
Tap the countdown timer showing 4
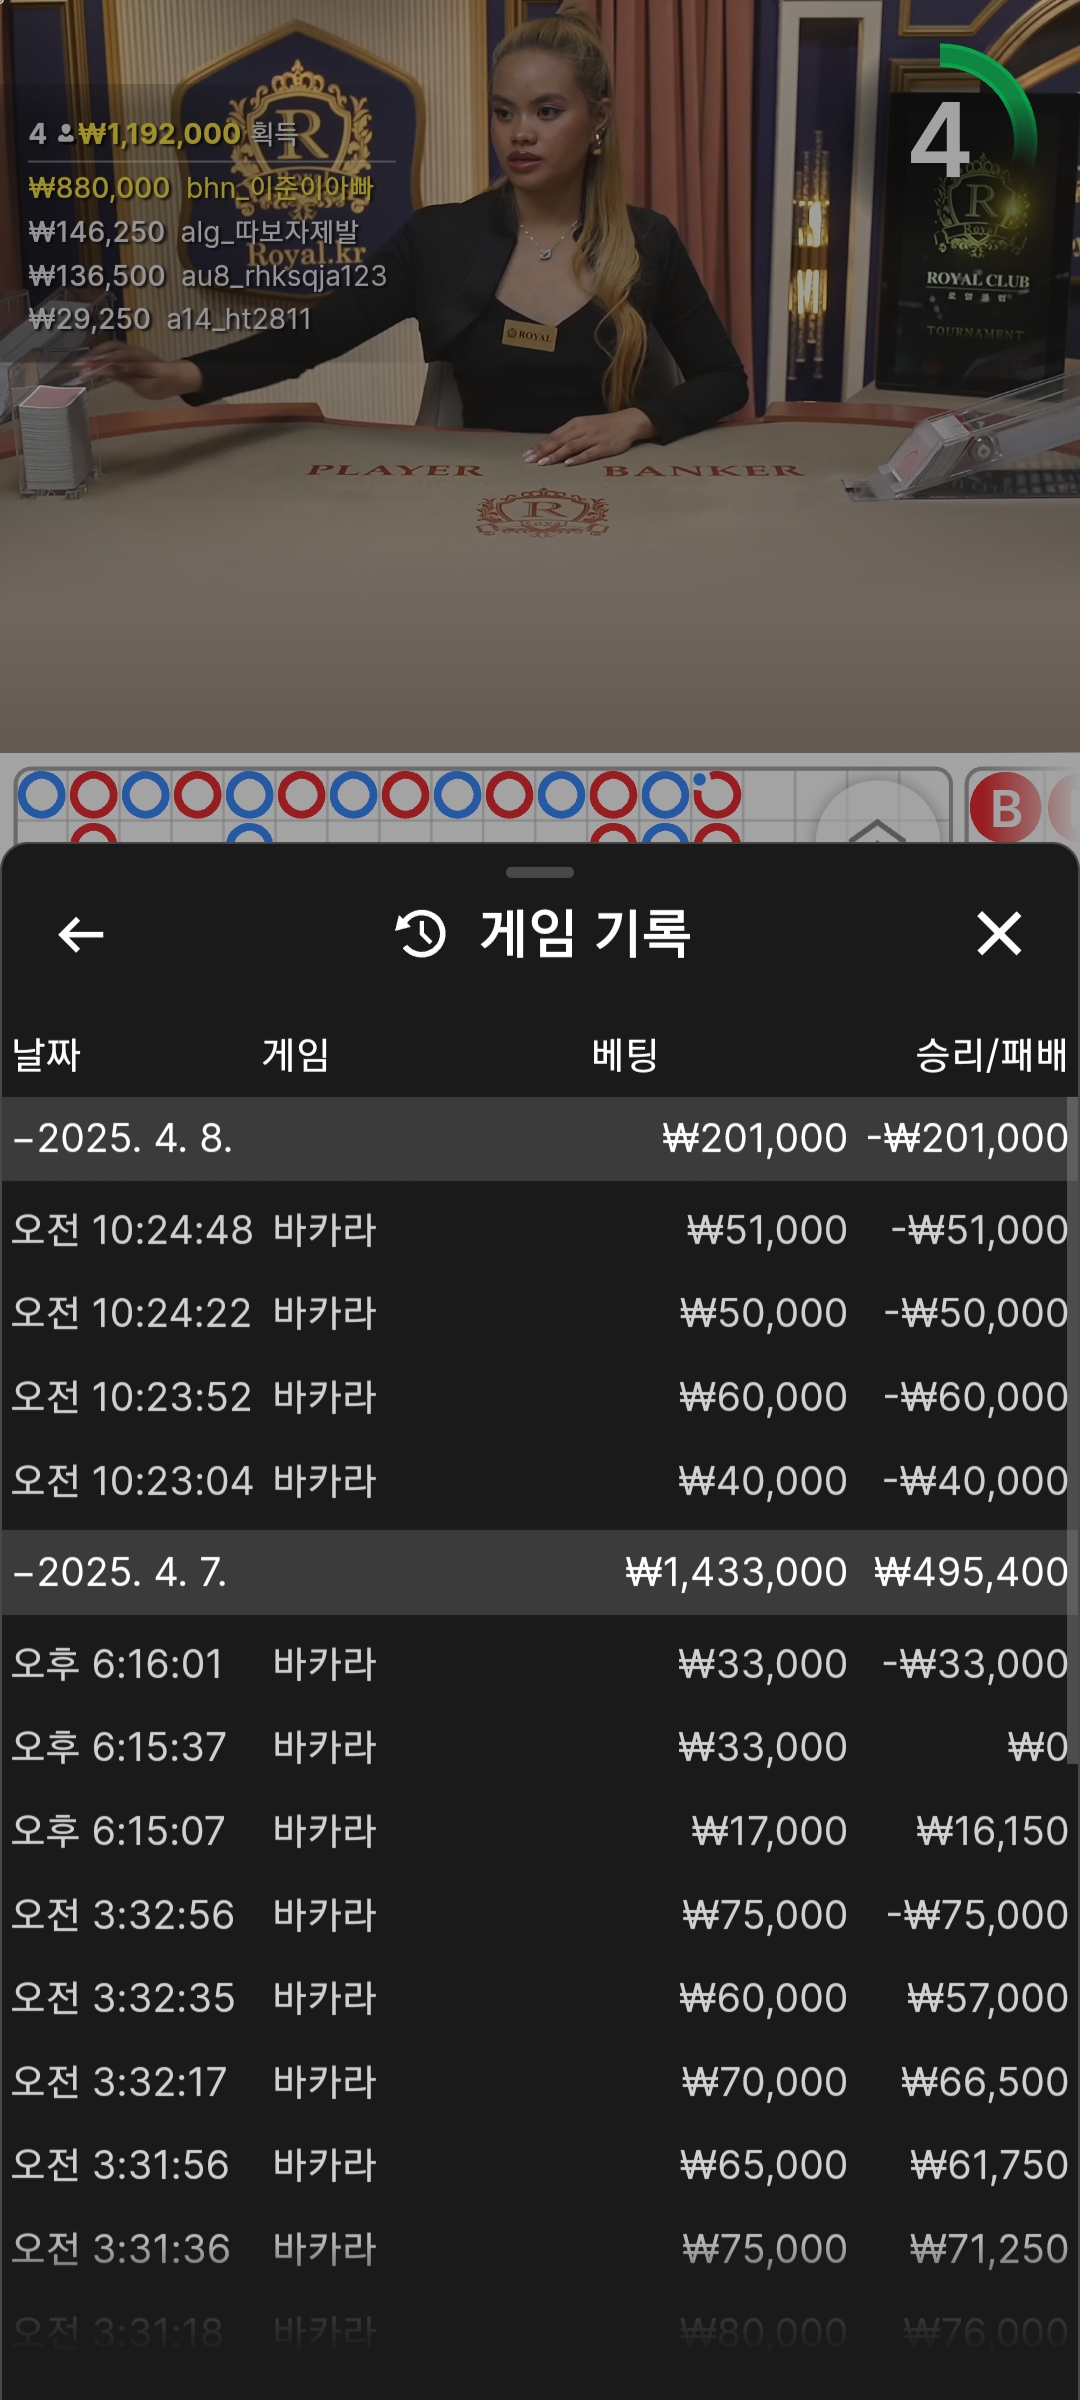(941, 140)
